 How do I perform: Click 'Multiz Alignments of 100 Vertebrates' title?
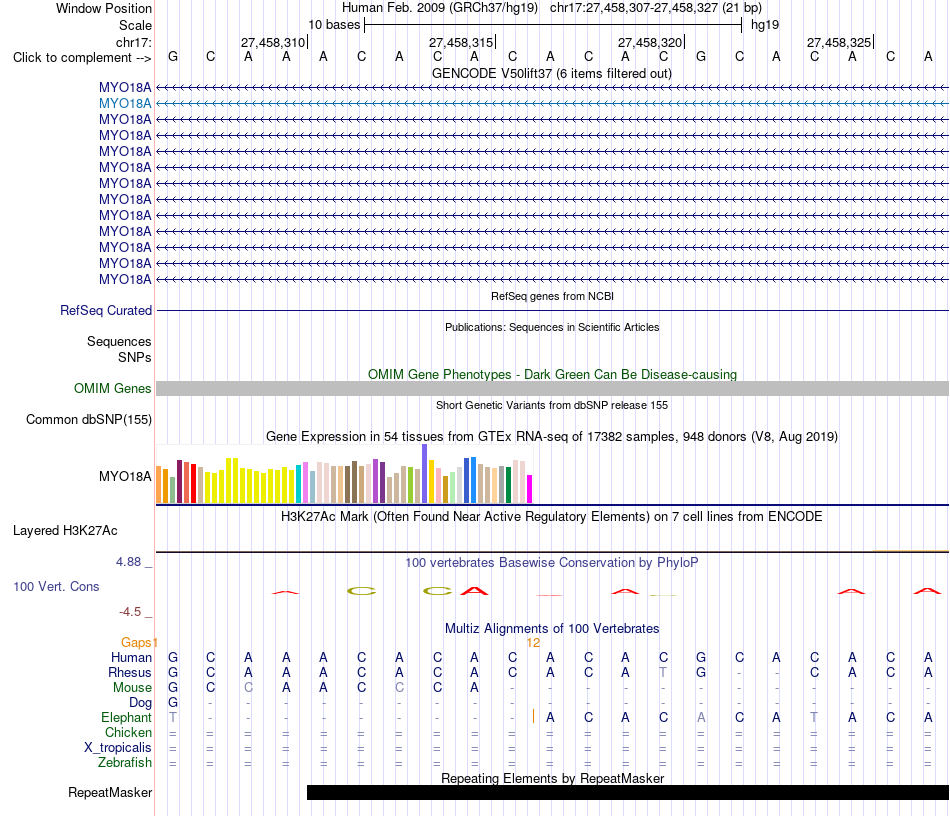552,628
